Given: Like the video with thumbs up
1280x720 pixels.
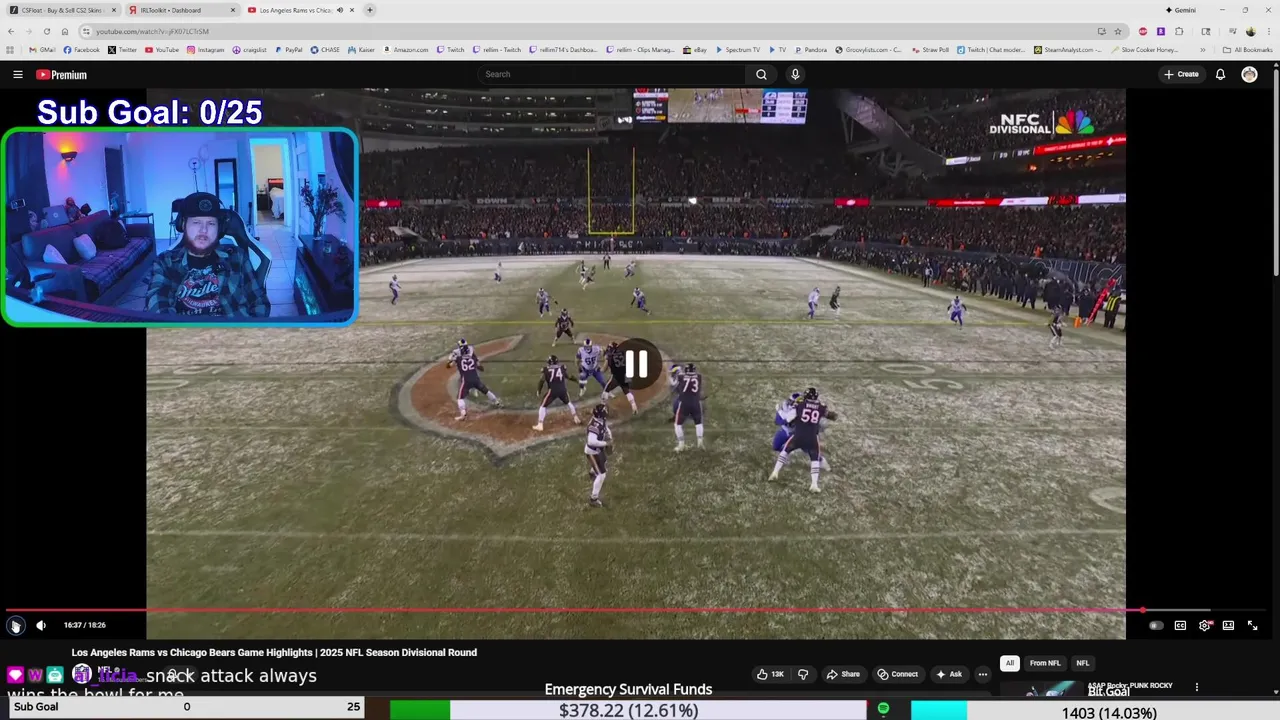Looking at the screenshot, I should pos(771,674).
